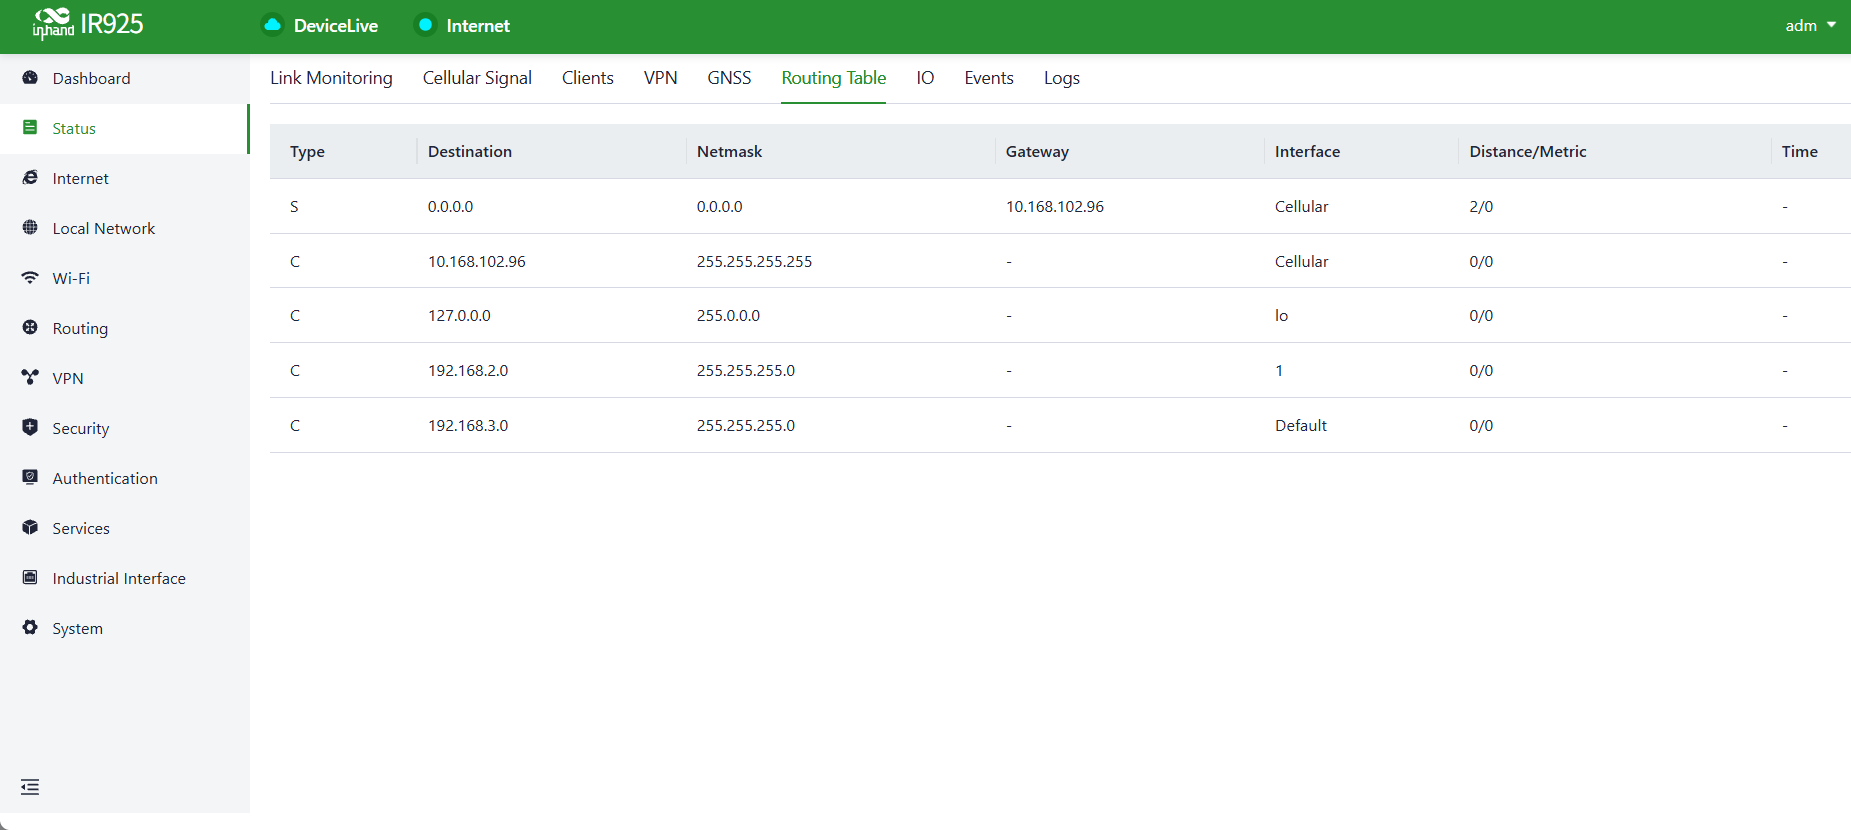
Task: Click the Routing sidebar icon
Action: 30,328
